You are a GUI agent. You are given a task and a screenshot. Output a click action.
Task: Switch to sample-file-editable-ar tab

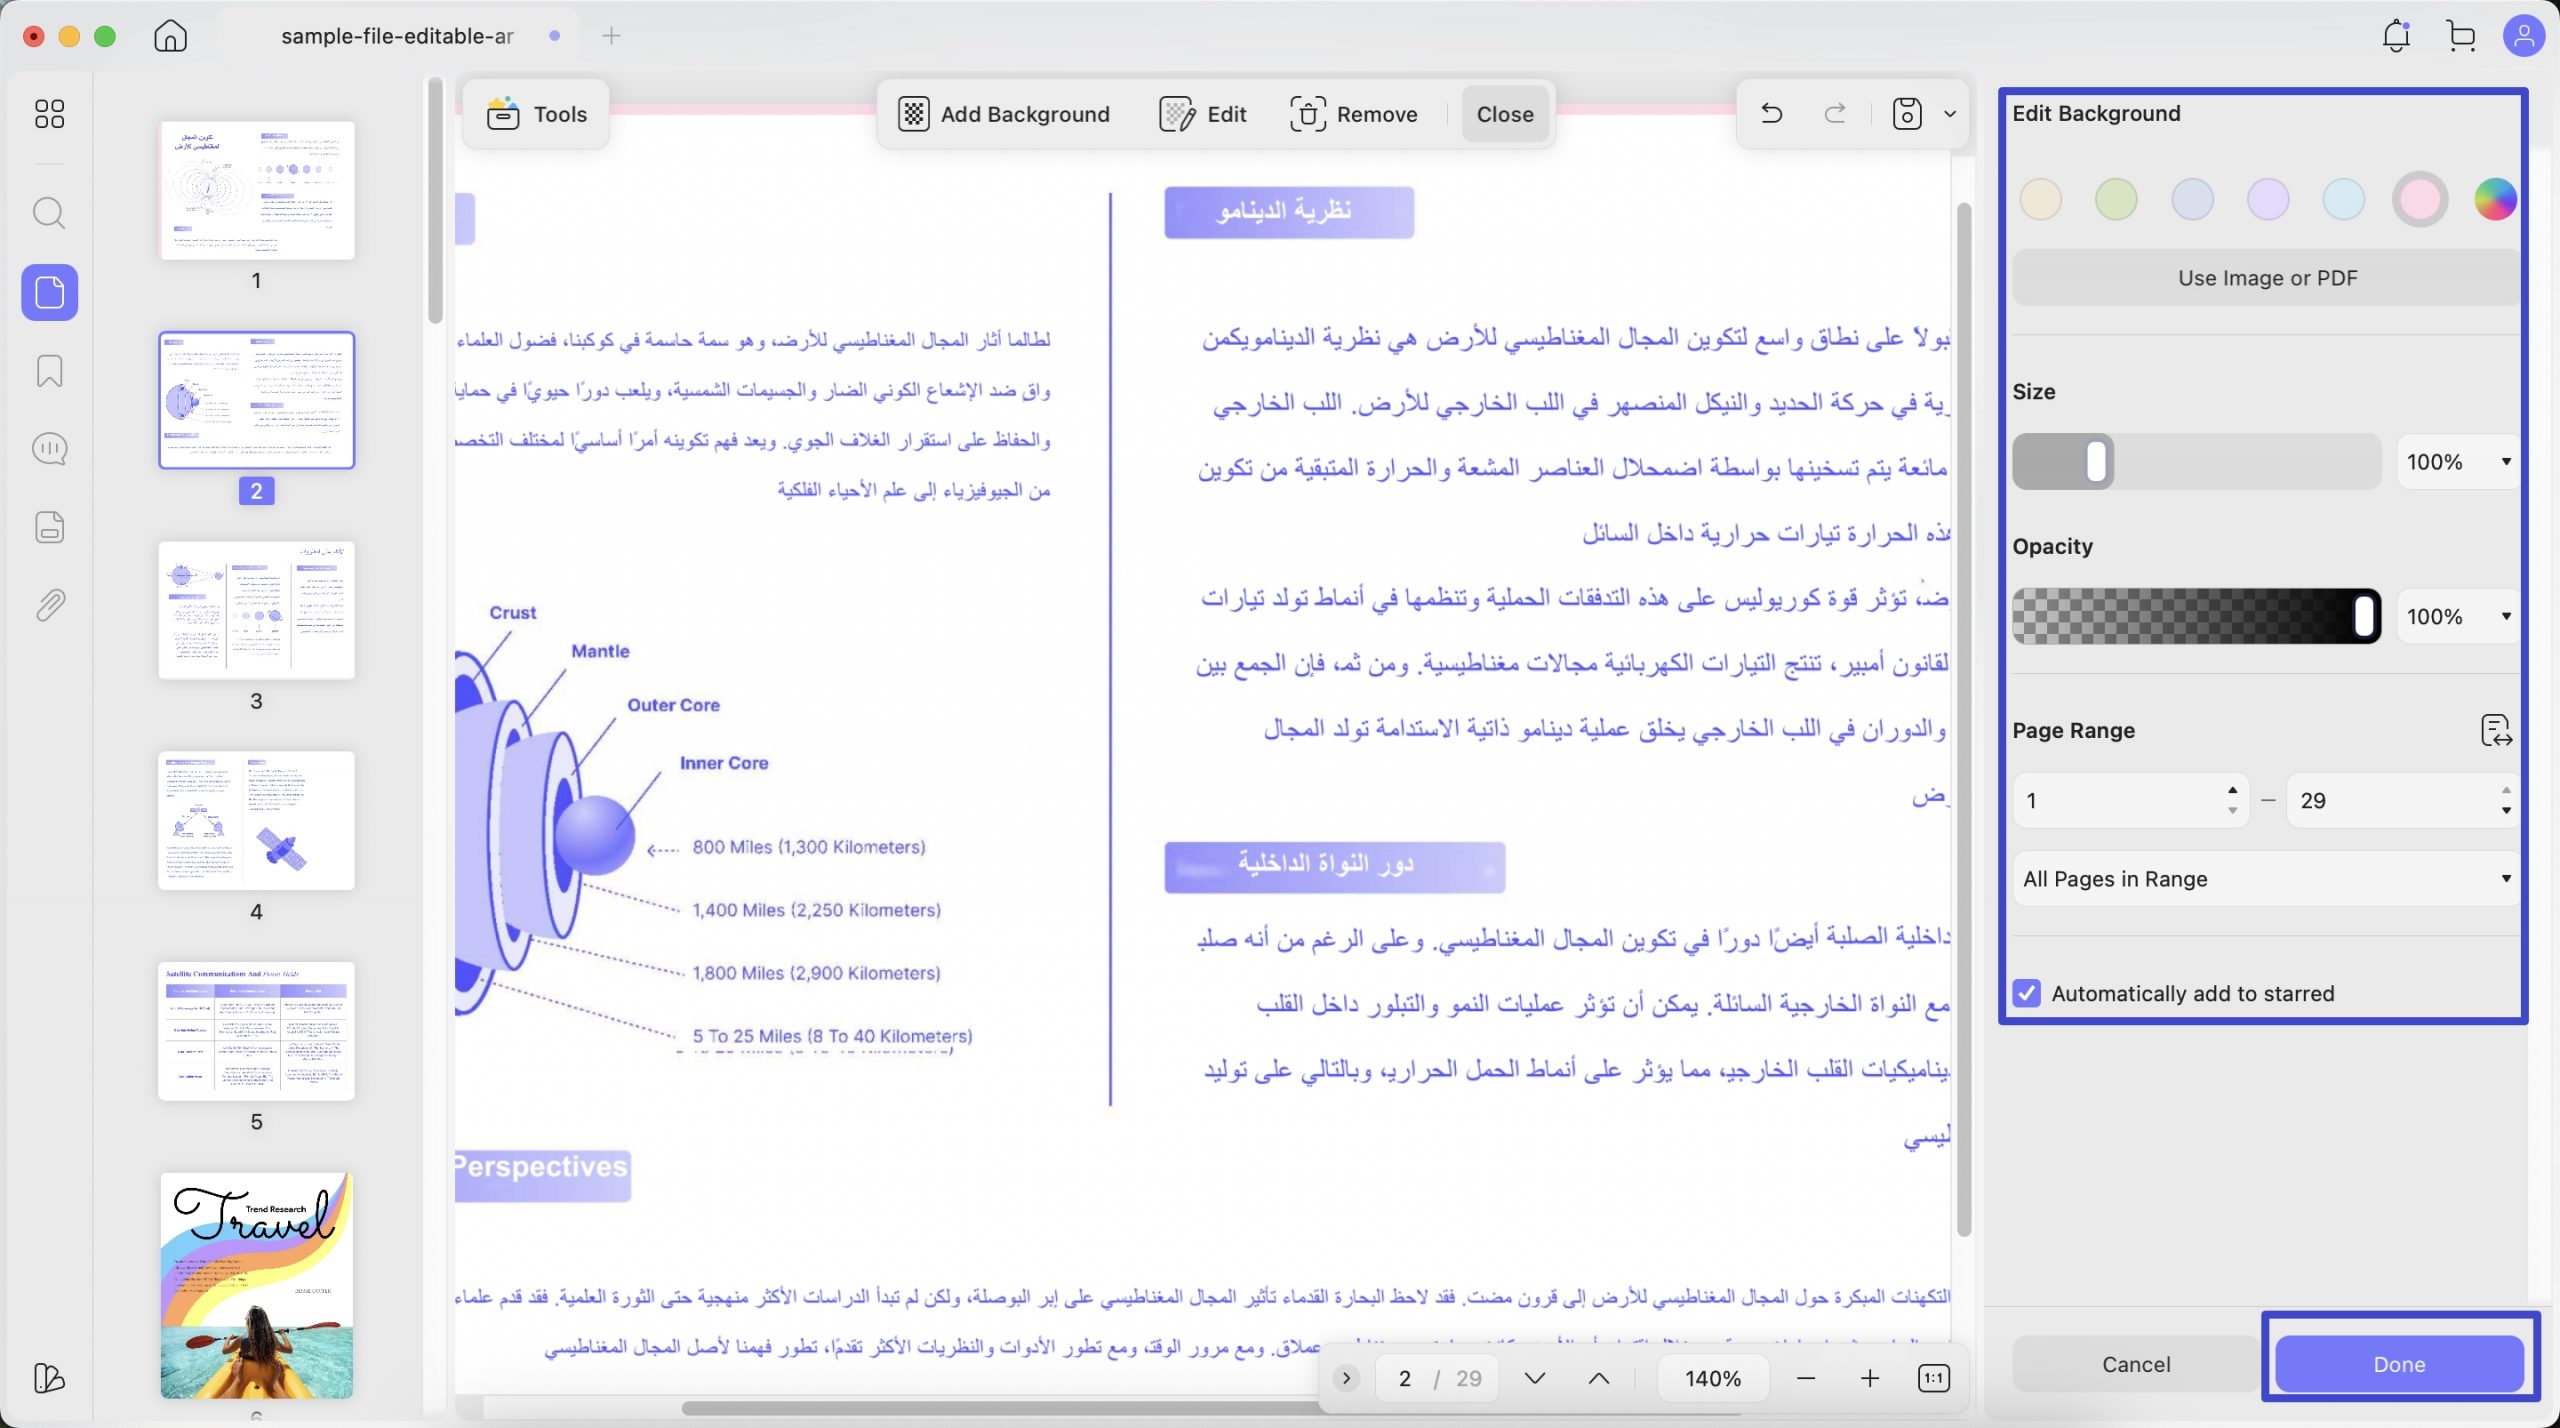(397, 36)
